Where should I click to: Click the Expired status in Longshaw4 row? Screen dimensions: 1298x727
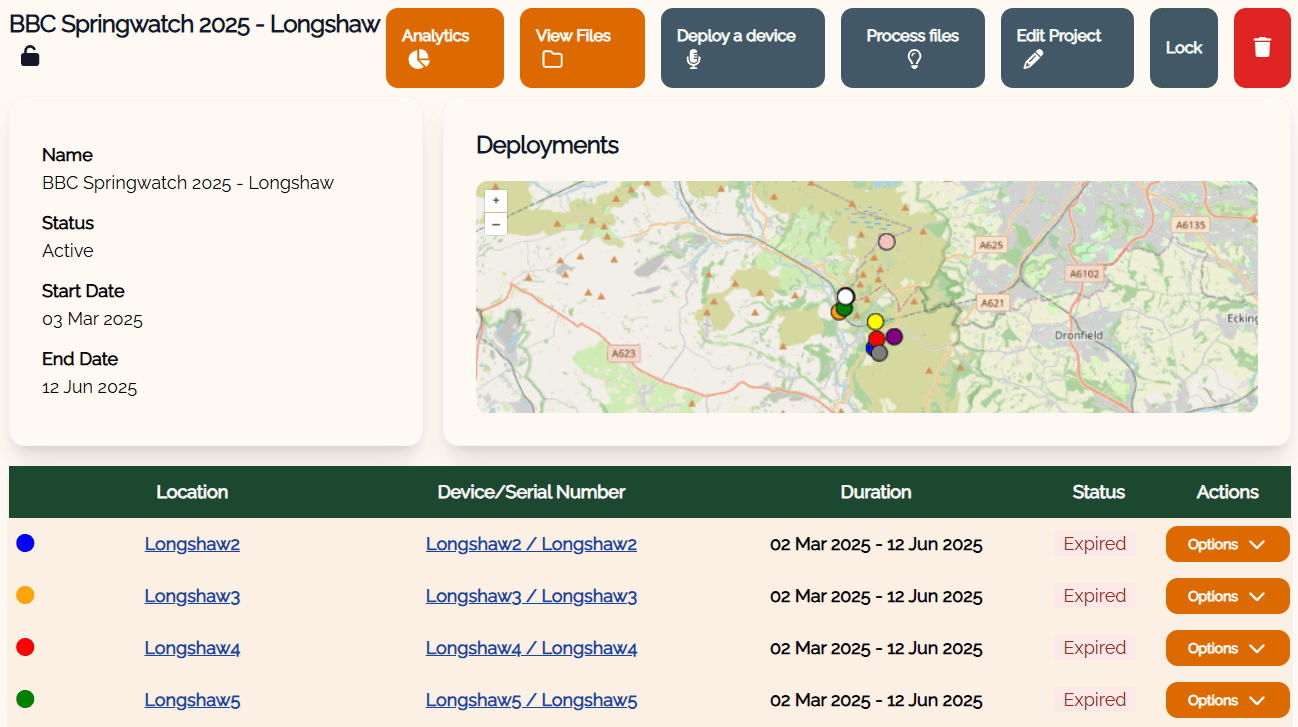[x=1095, y=648]
